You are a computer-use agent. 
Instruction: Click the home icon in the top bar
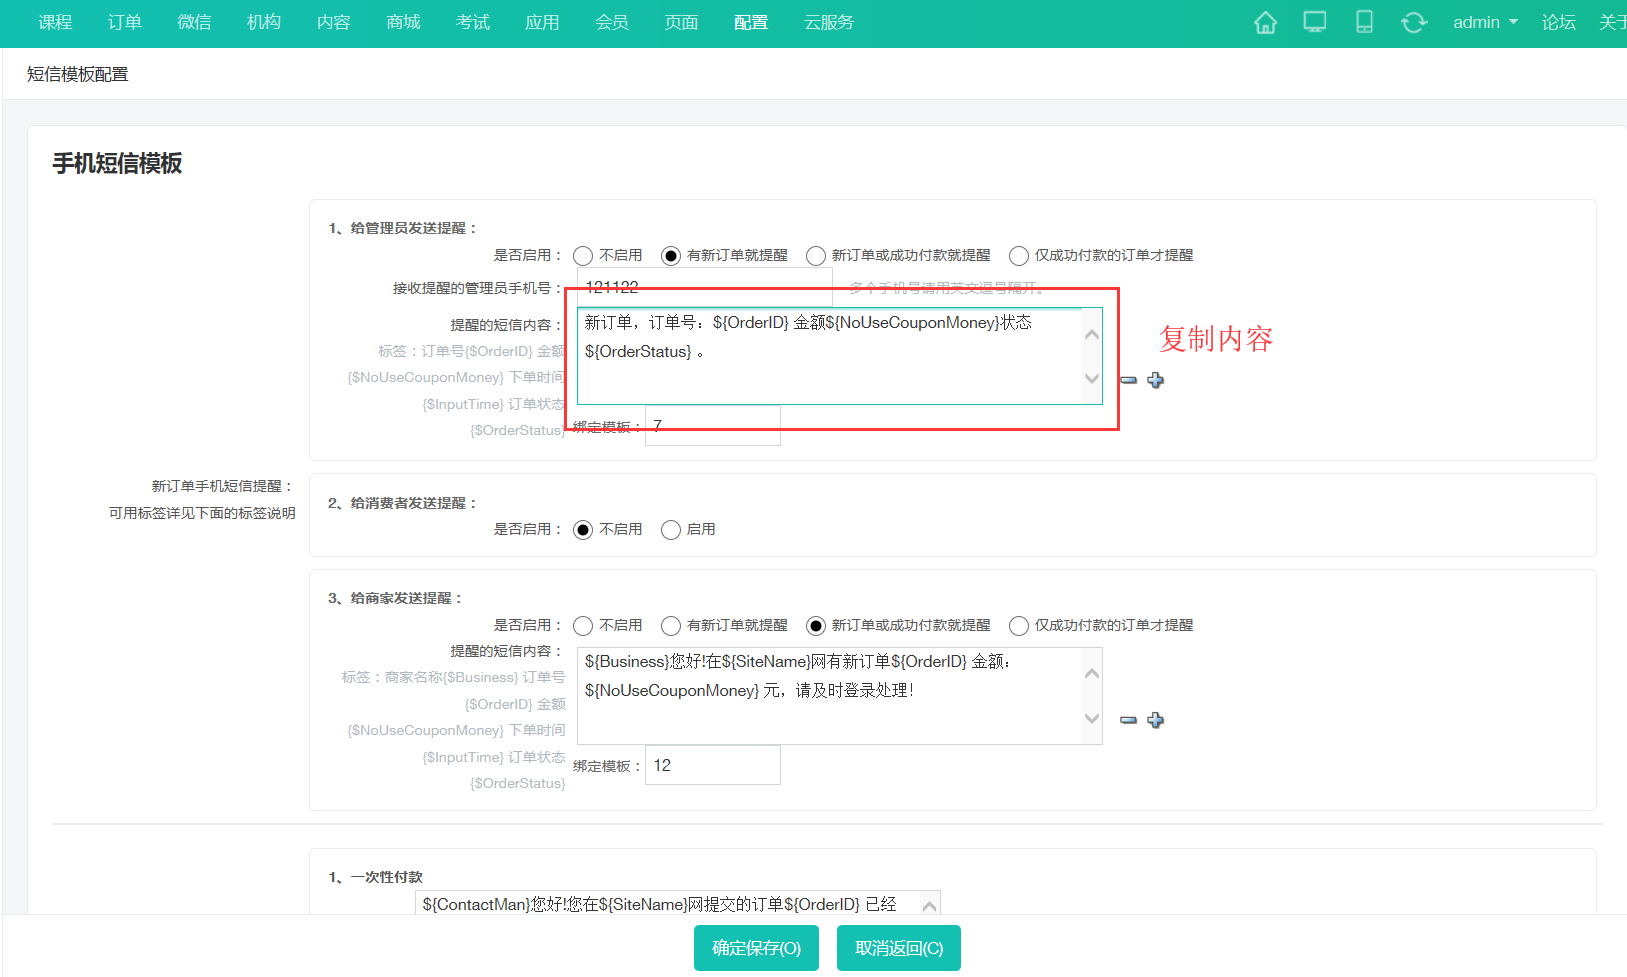tap(1264, 21)
